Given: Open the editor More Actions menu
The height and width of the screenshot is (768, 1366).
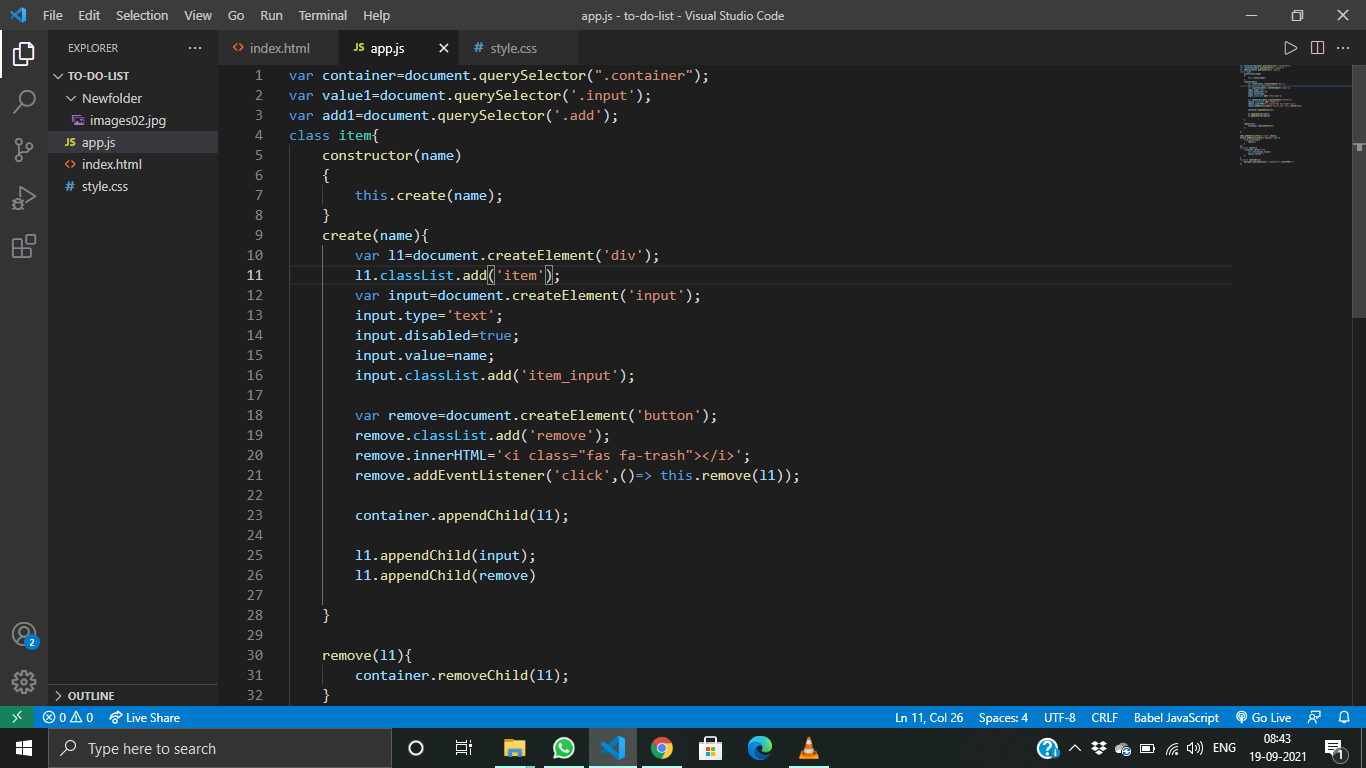Looking at the screenshot, I should [1343, 48].
